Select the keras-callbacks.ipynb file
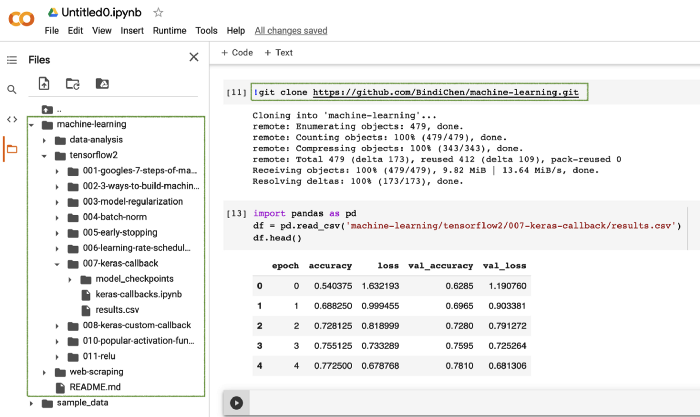The height and width of the screenshot is (417, 700). point(138,294)
